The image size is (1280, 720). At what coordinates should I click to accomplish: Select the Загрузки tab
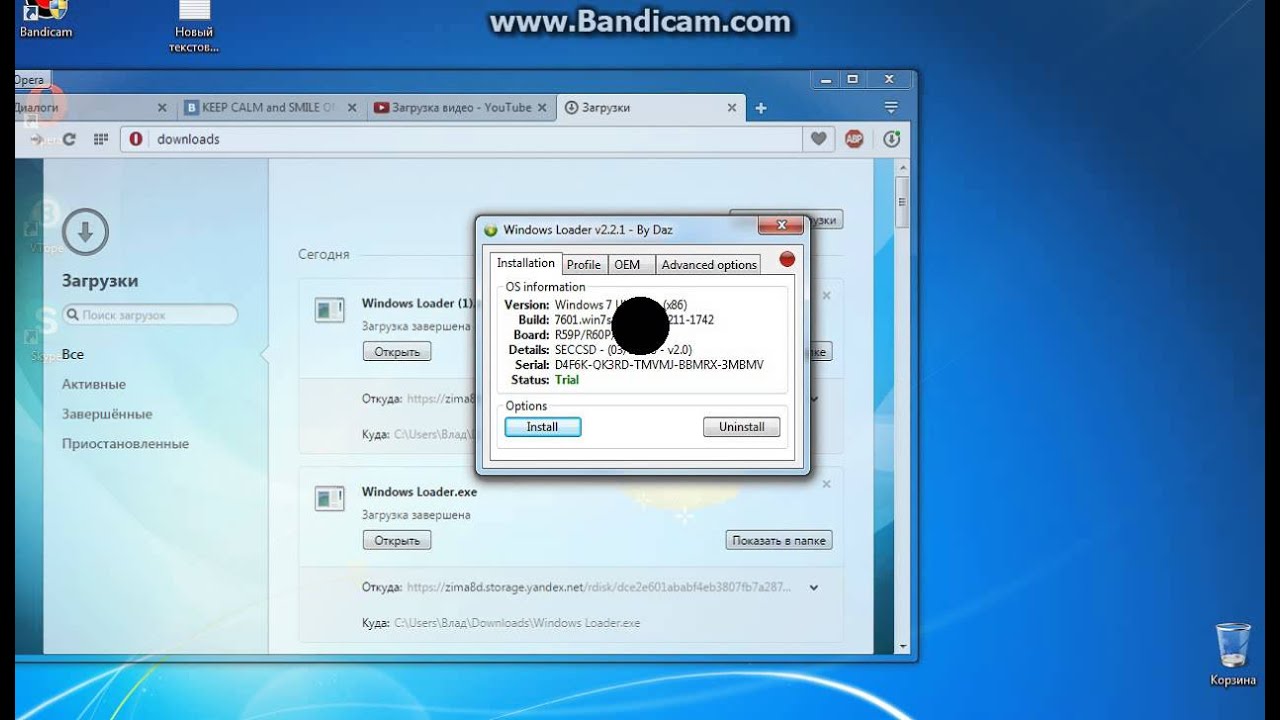(649, 107)
